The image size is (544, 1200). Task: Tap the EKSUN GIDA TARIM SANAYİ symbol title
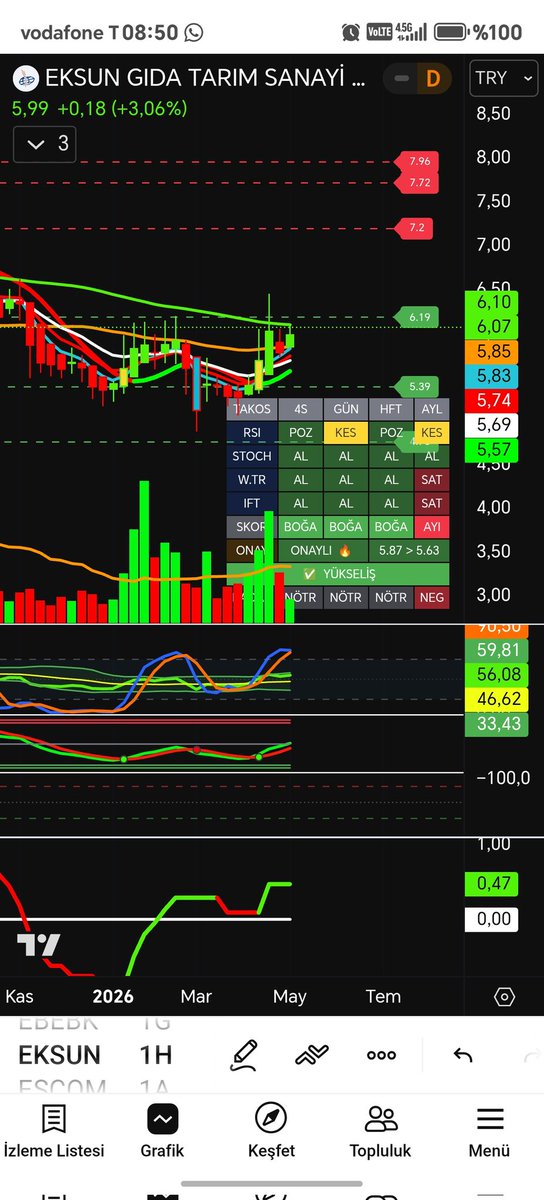coord(205,78)
